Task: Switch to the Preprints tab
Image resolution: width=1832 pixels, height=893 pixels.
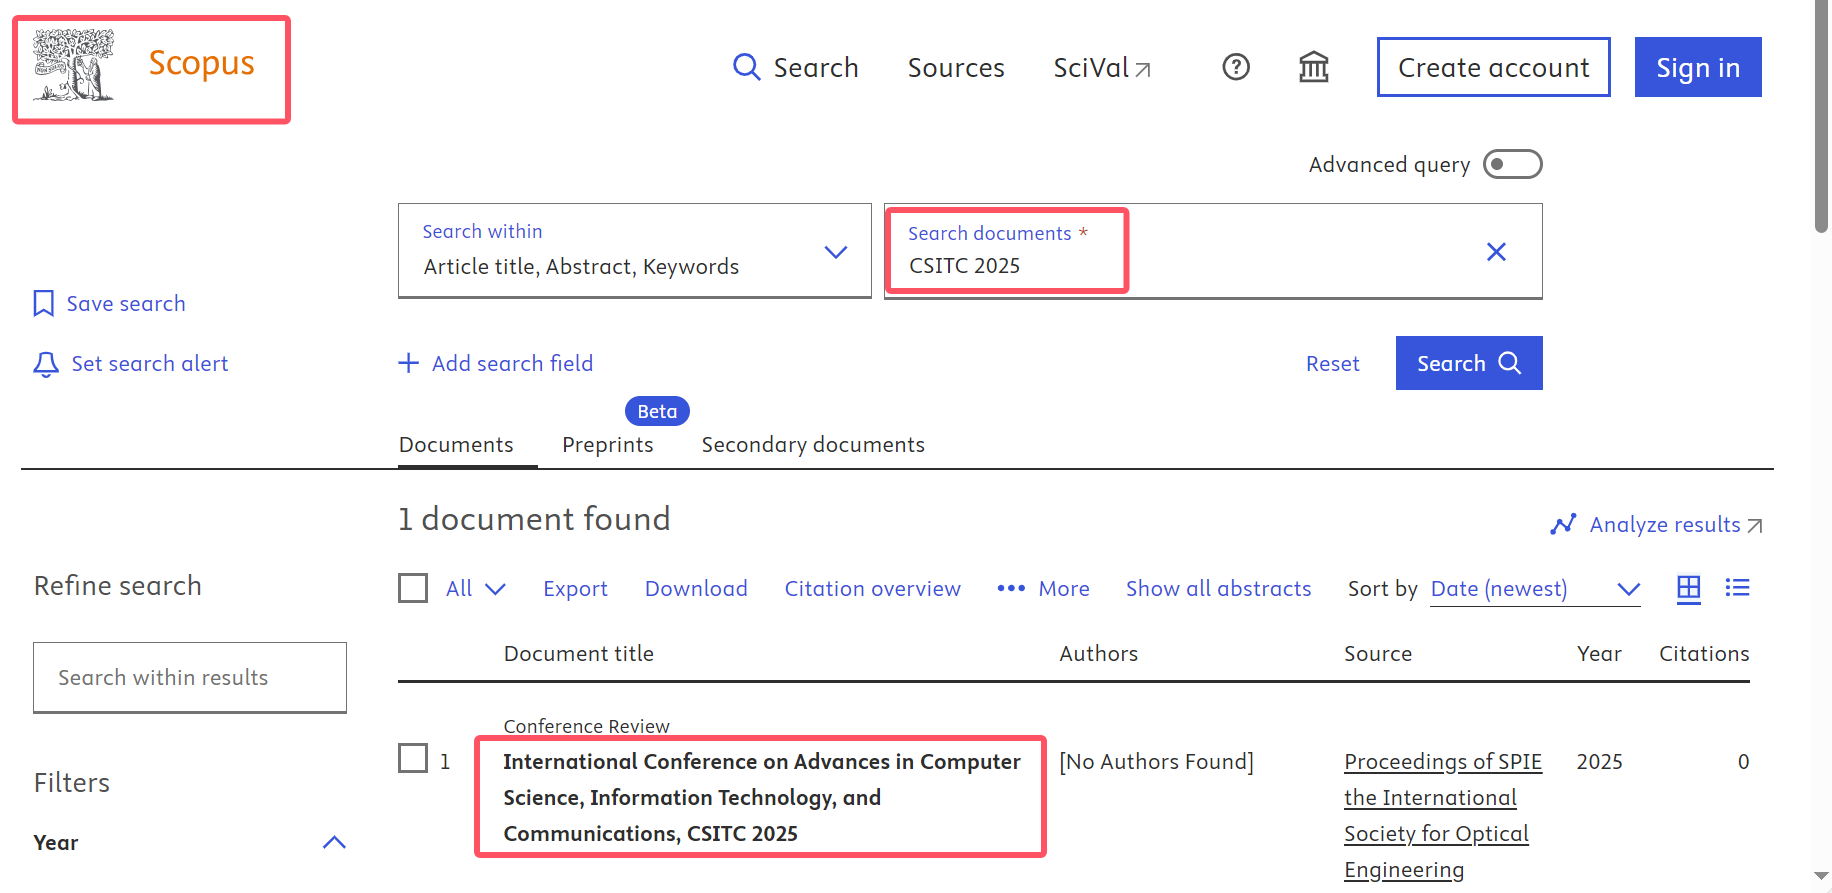Action: click(608, 444)
